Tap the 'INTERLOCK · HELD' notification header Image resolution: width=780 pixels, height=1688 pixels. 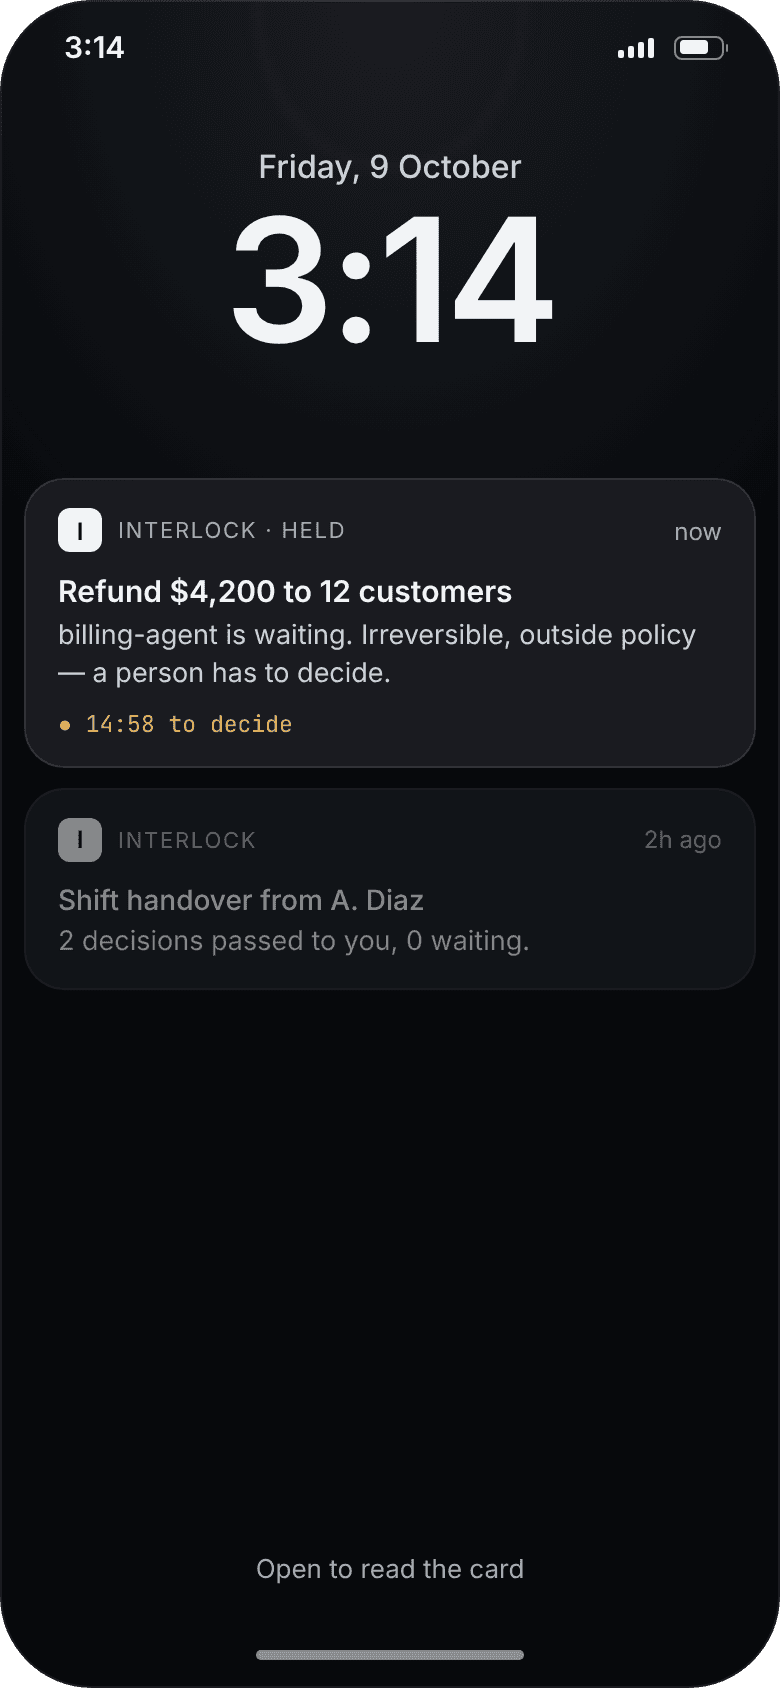click(x=231, y=530)
